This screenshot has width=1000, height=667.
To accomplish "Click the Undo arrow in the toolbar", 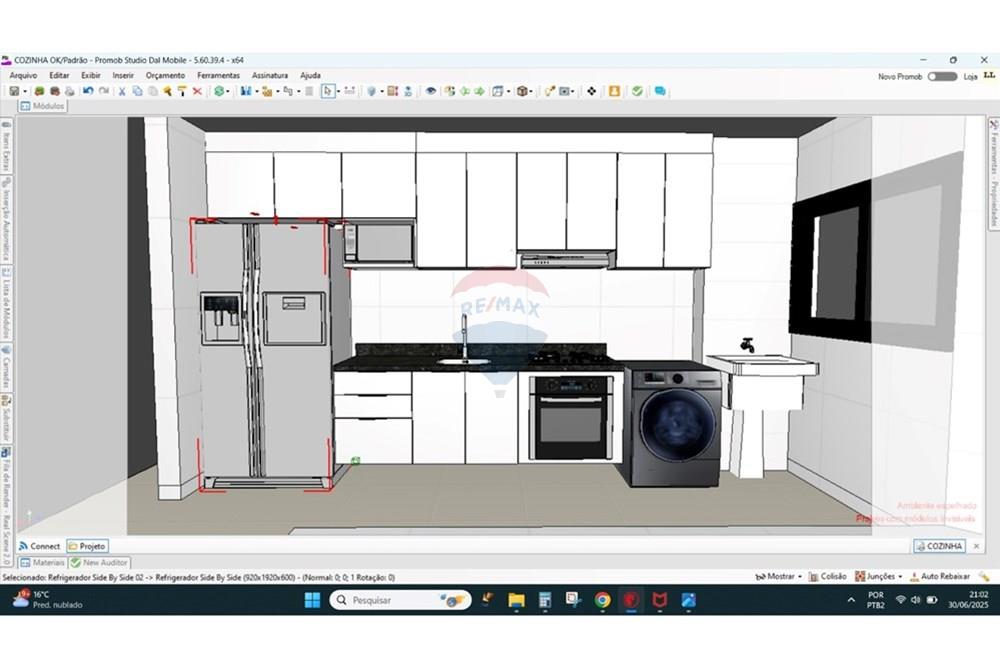I will pos(88,91).
